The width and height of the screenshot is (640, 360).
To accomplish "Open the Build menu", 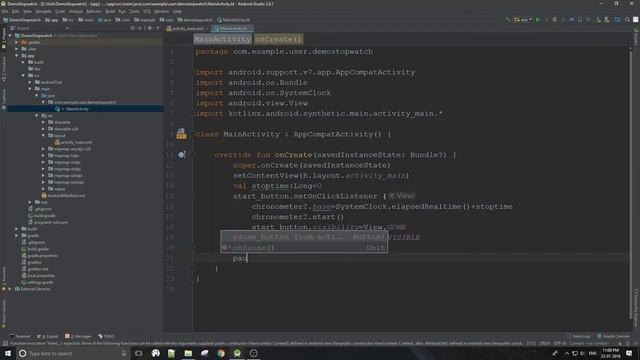I will pos(110,11).
